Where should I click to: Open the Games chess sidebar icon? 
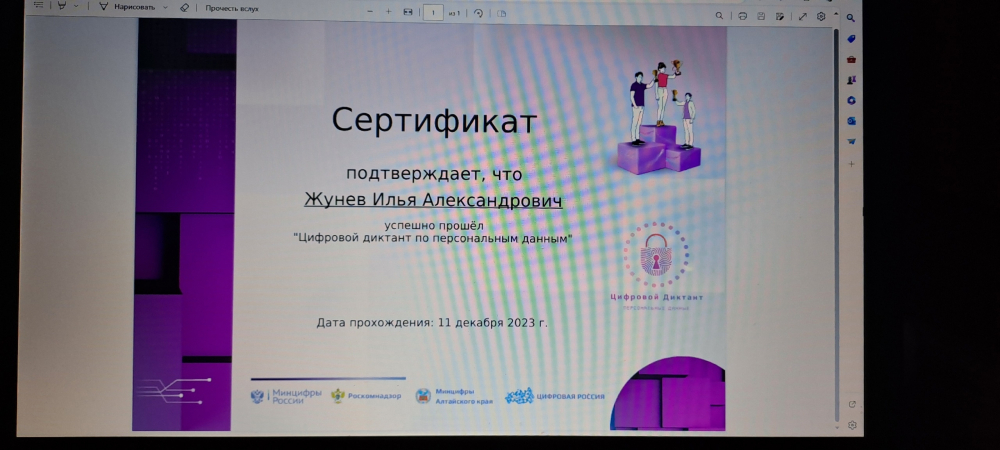pos(851,80)
